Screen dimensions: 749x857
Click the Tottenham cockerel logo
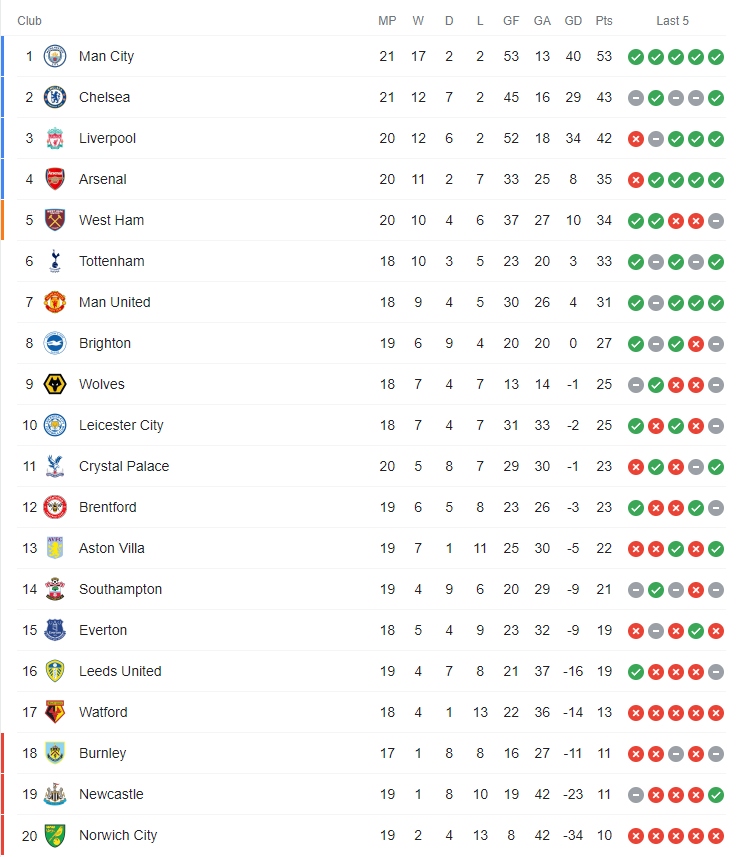click(x=55, y=261)
